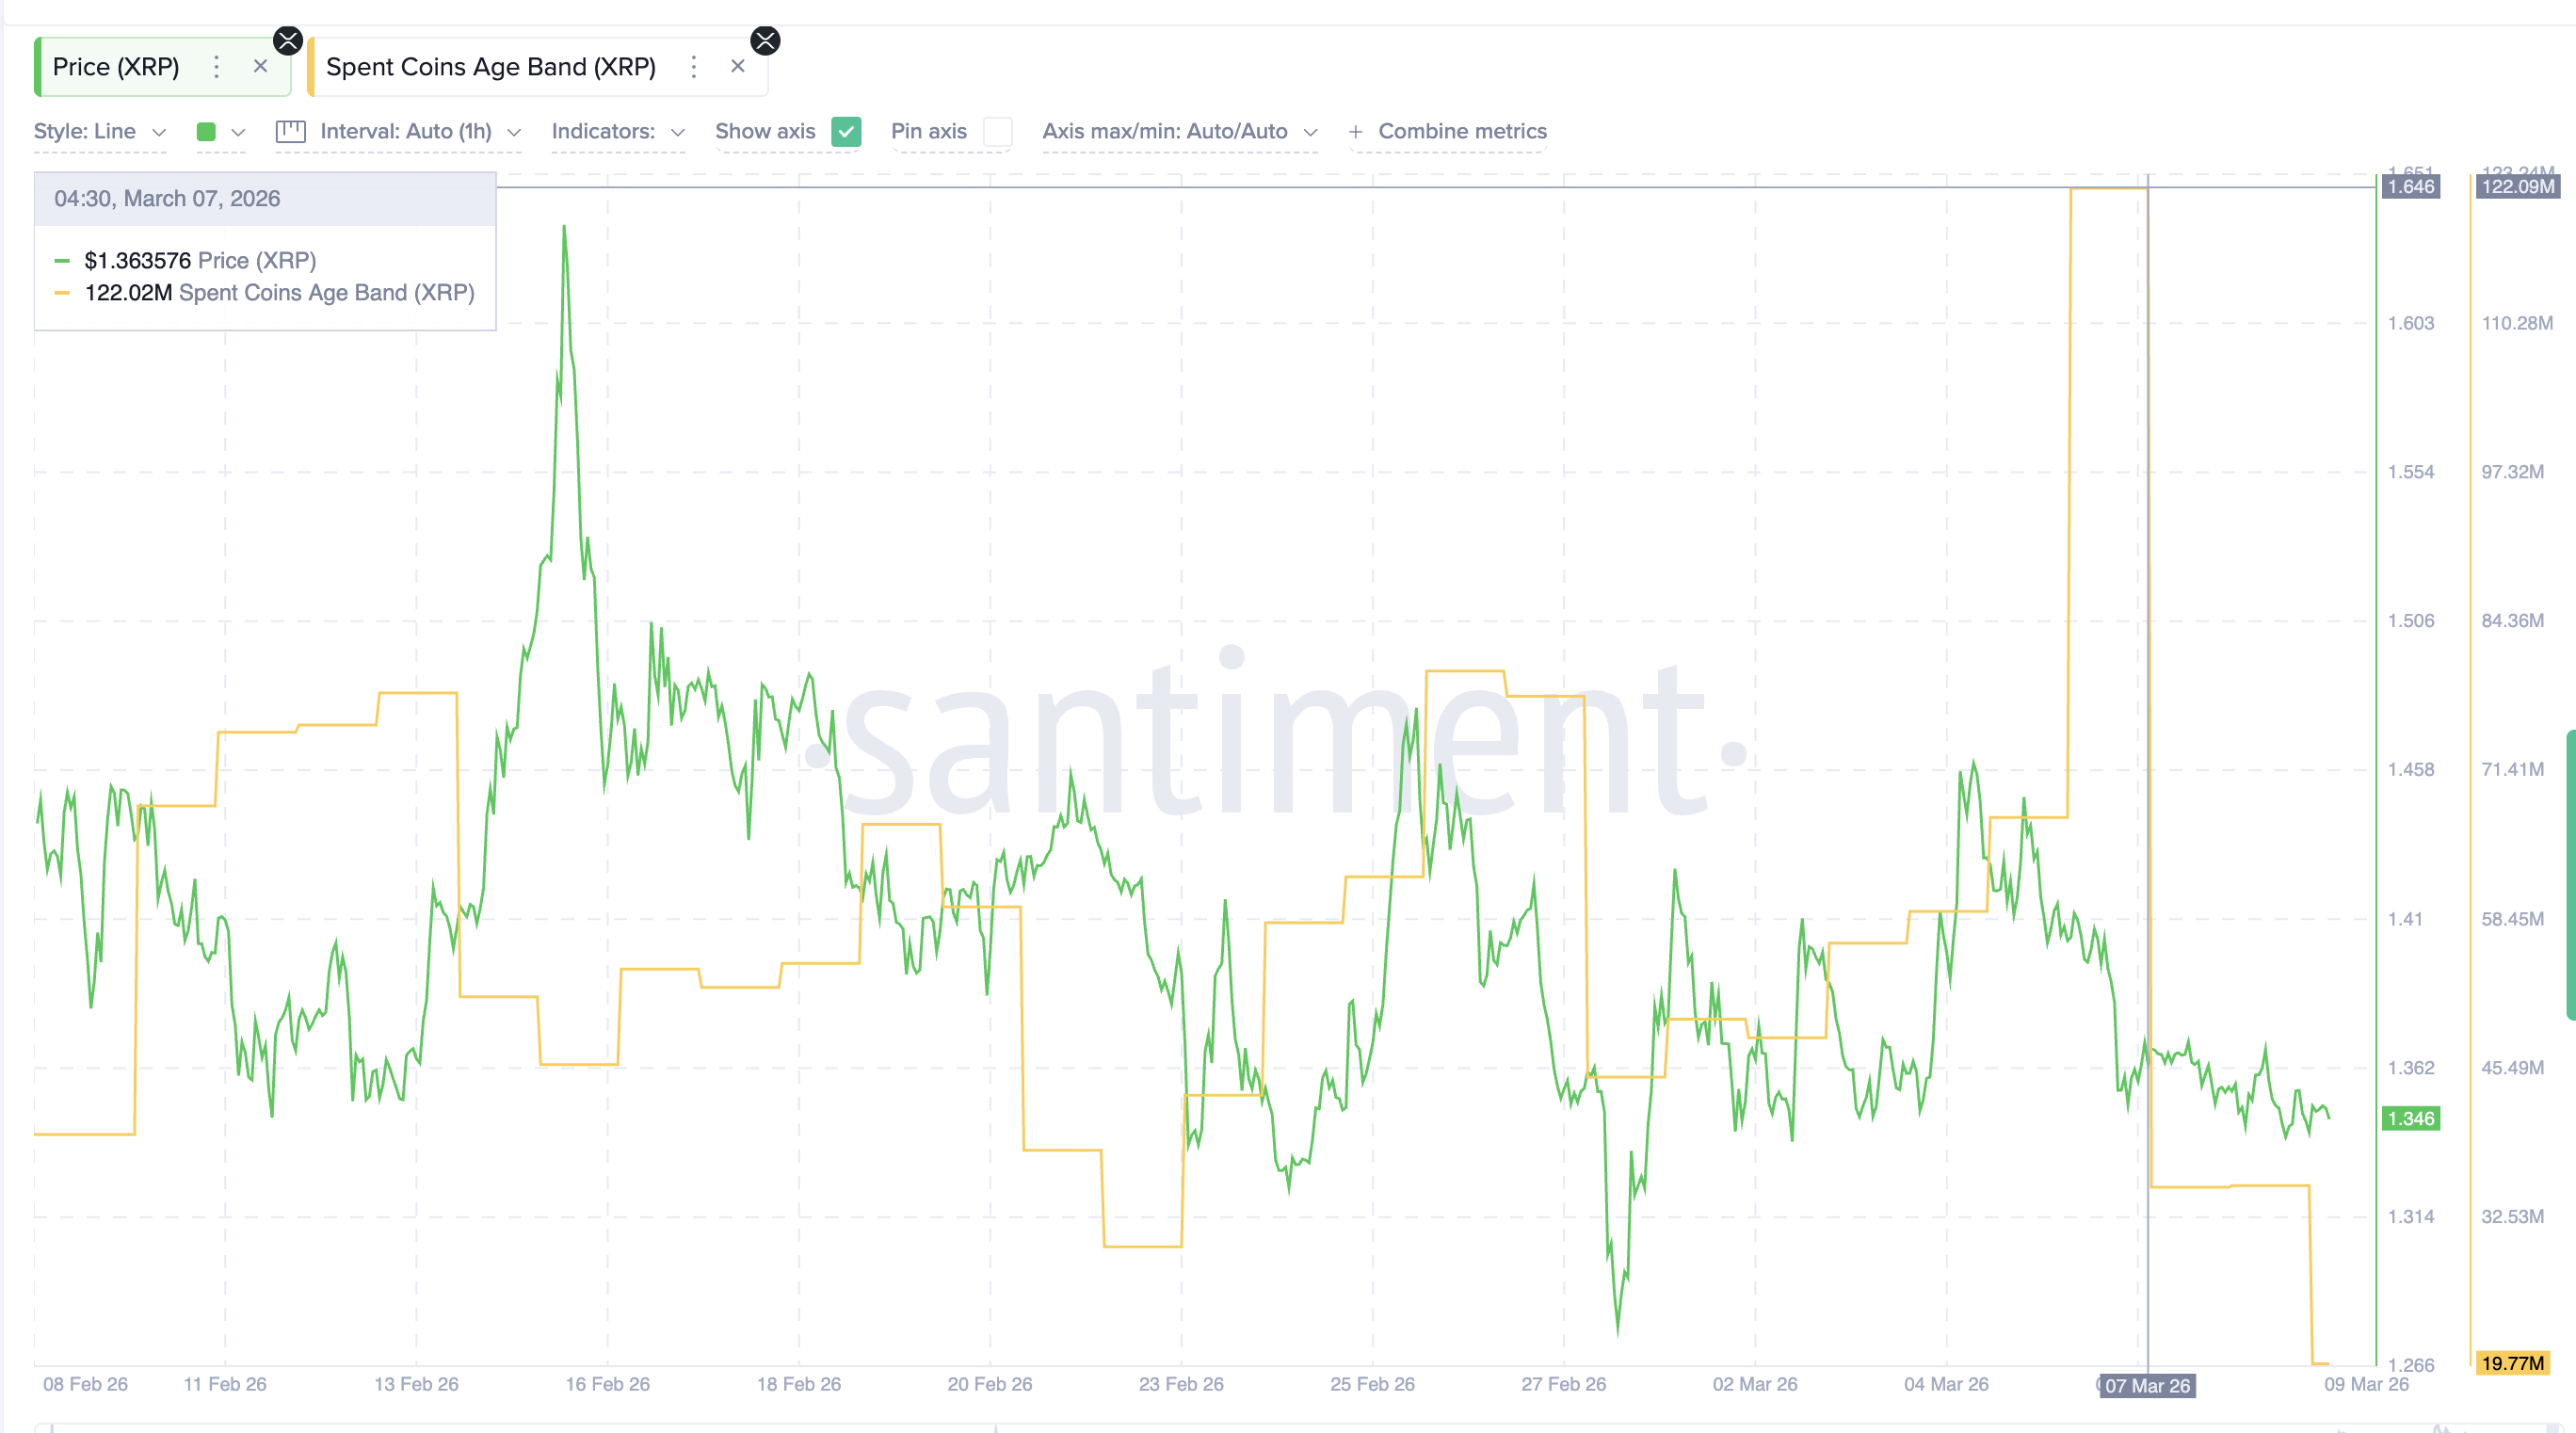Open the Price (XRP) kebab options menu
The width and height of the screenshot is (2576, 1433).
(x=216, y=67)
